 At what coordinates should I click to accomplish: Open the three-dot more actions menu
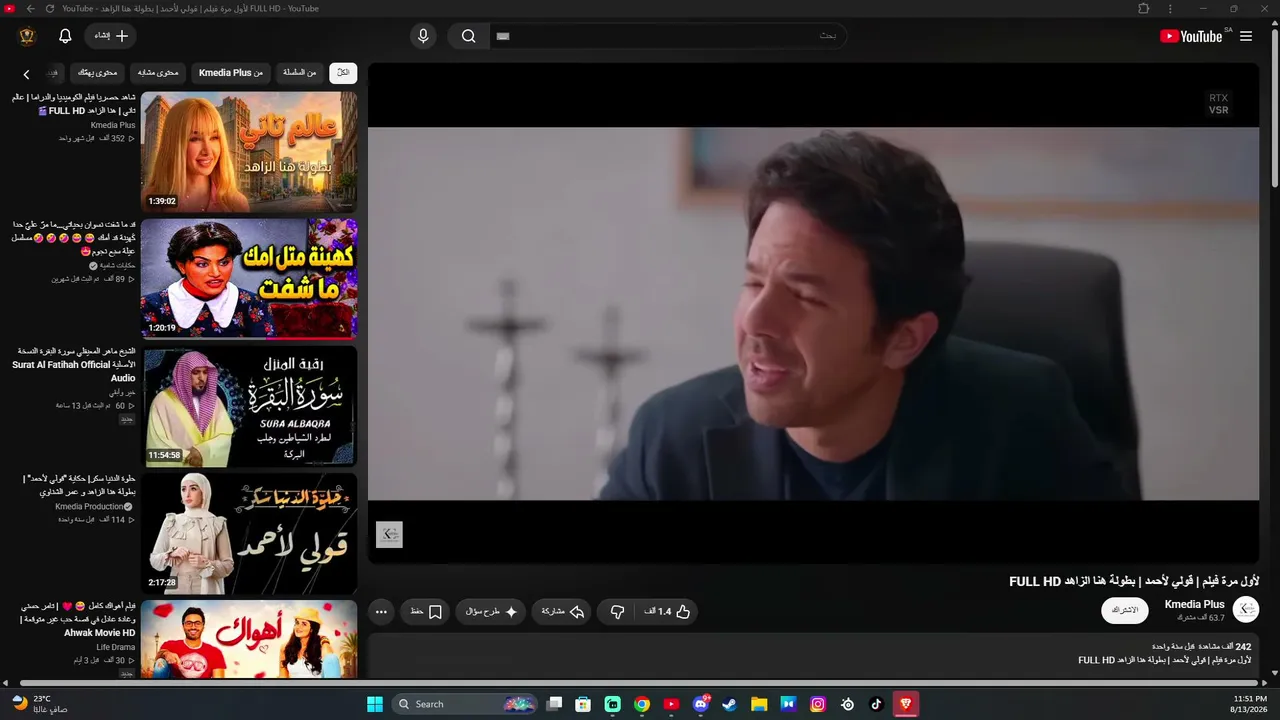click(x=381, y=611)
